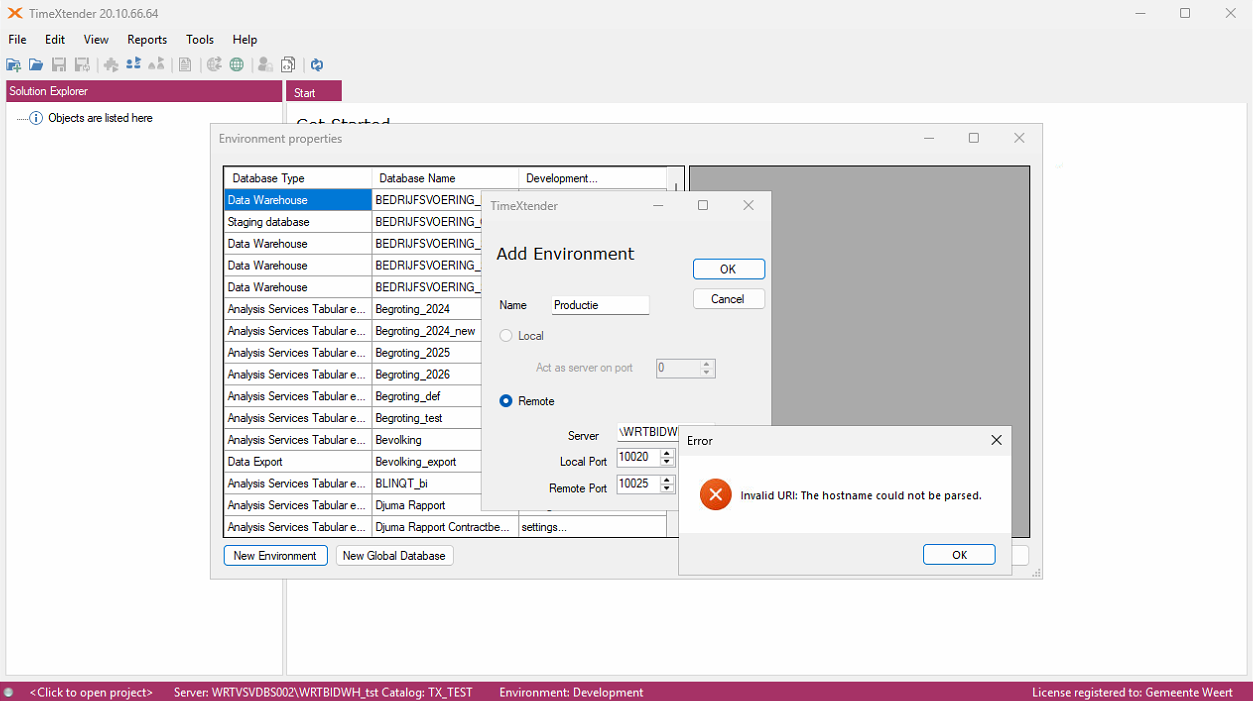Click the Server input field
Image resolution: width=1253 pixels, height=701 pixels.
point(647,432)
